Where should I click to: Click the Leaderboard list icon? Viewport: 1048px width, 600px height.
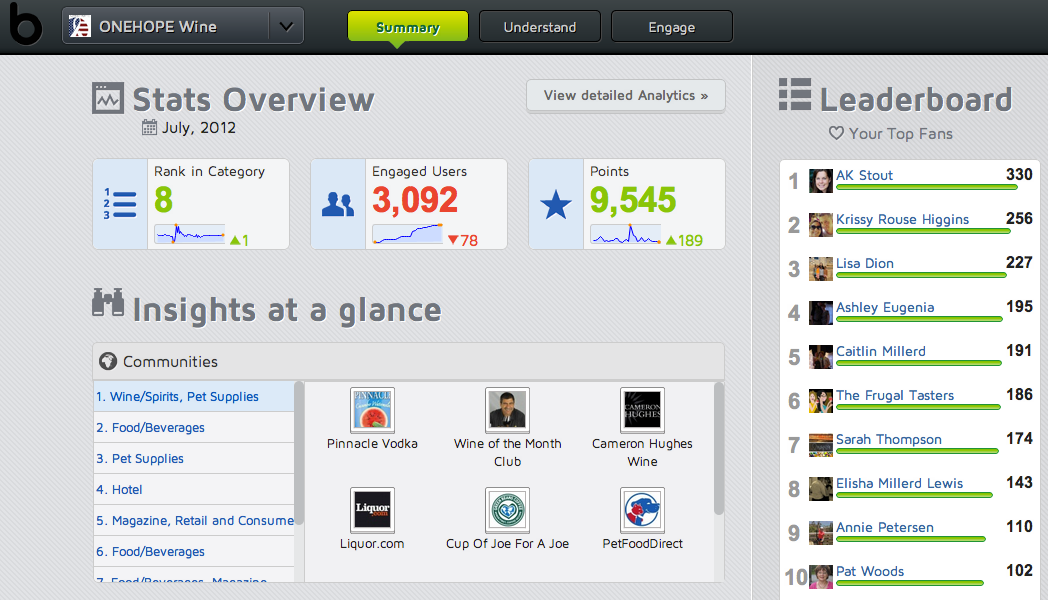(x=795, y=94)
